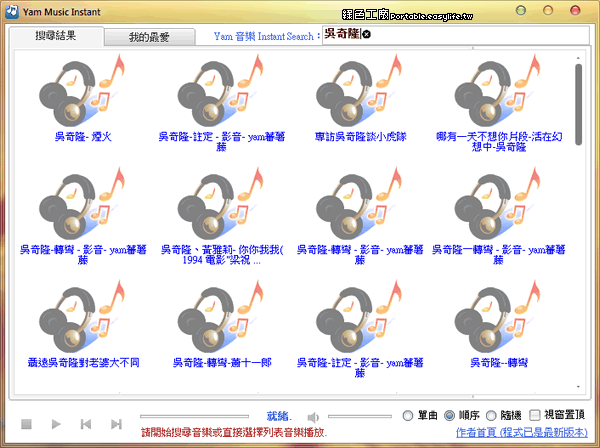Select the 隨機 shuffle radio button

click(x=491, y=415)
